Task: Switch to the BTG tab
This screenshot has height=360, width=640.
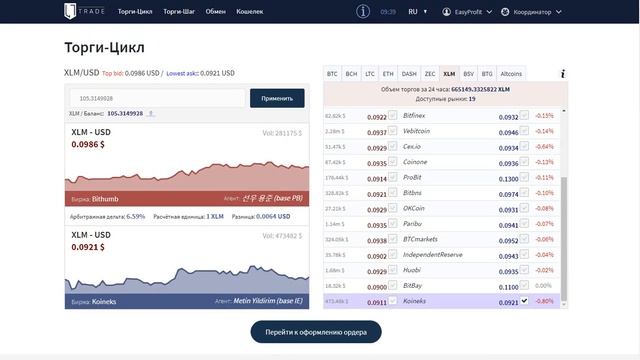Action: [487, 74]
